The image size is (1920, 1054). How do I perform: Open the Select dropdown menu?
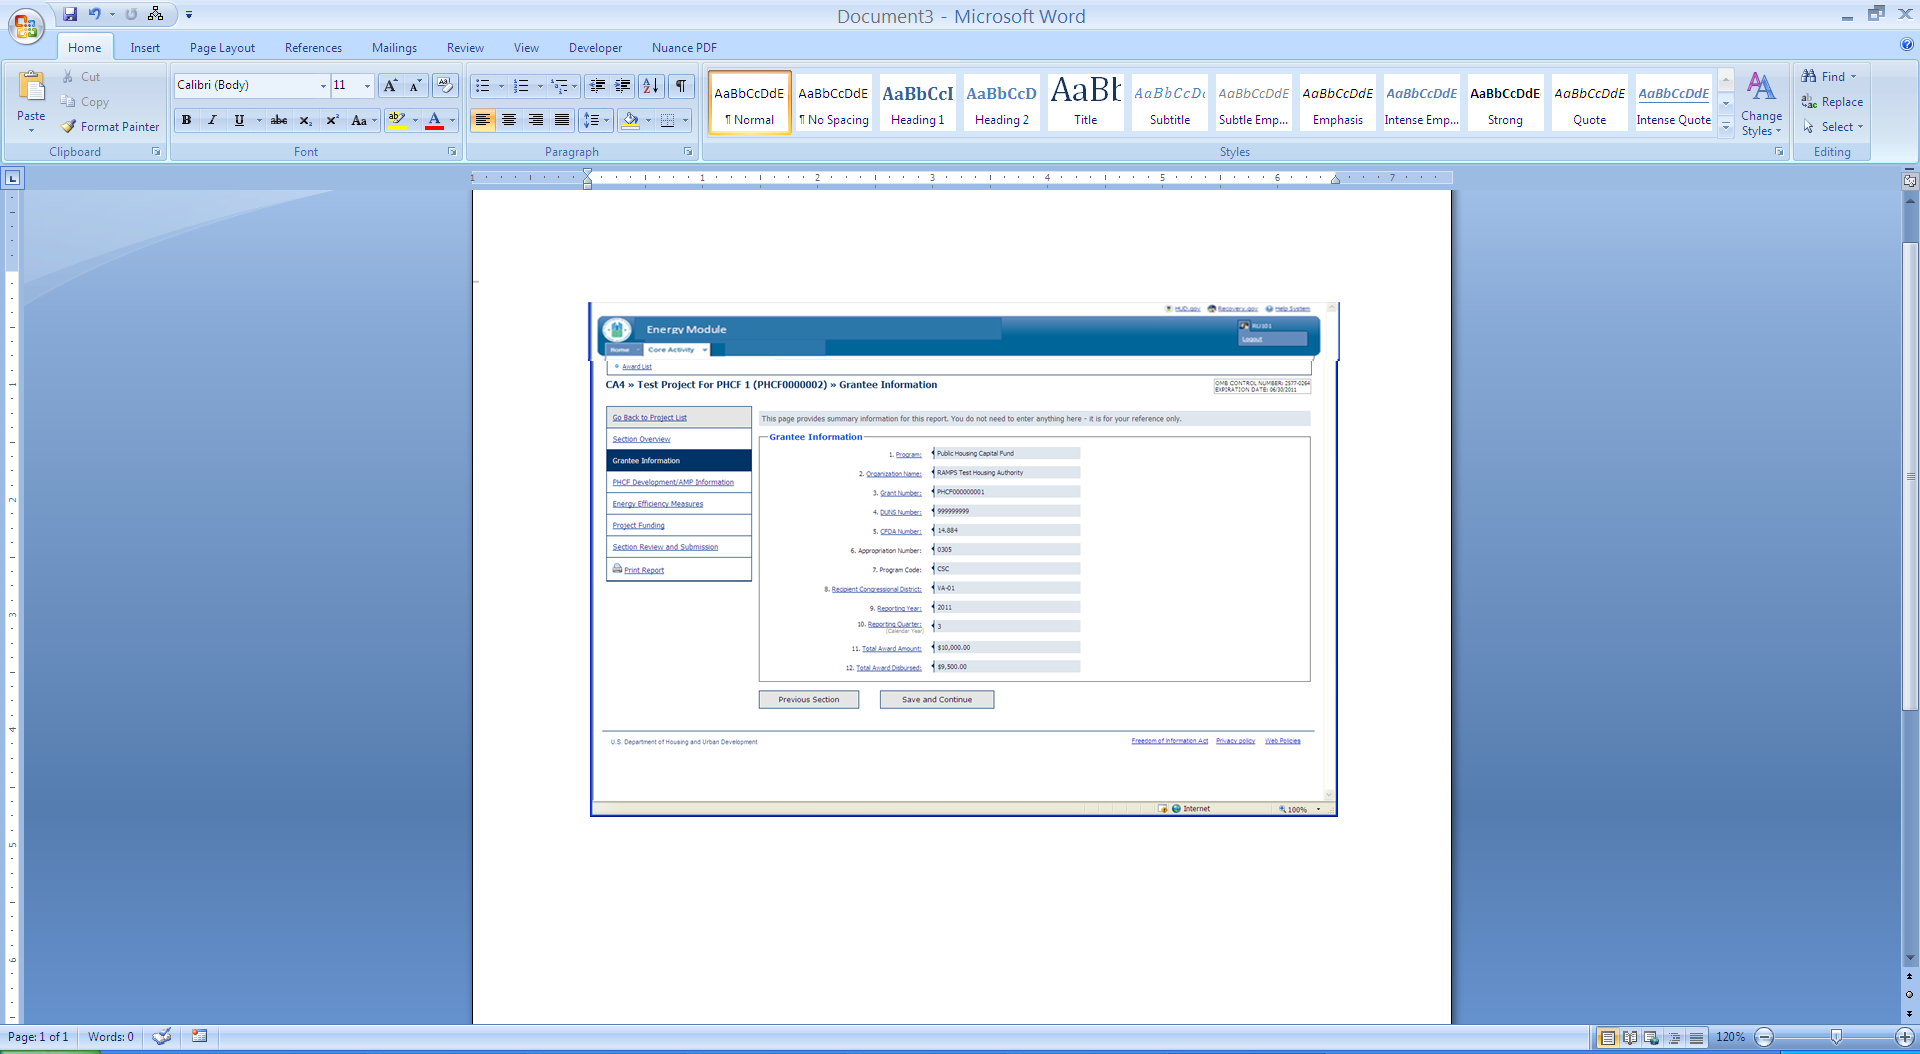(x=1833, y=127)
